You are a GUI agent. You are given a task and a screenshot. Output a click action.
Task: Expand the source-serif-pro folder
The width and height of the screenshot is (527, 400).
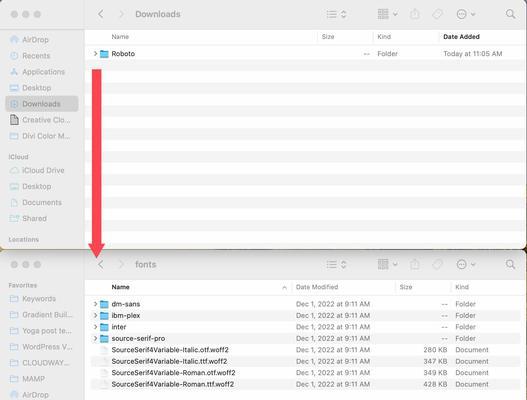click(x=95, y=338)
